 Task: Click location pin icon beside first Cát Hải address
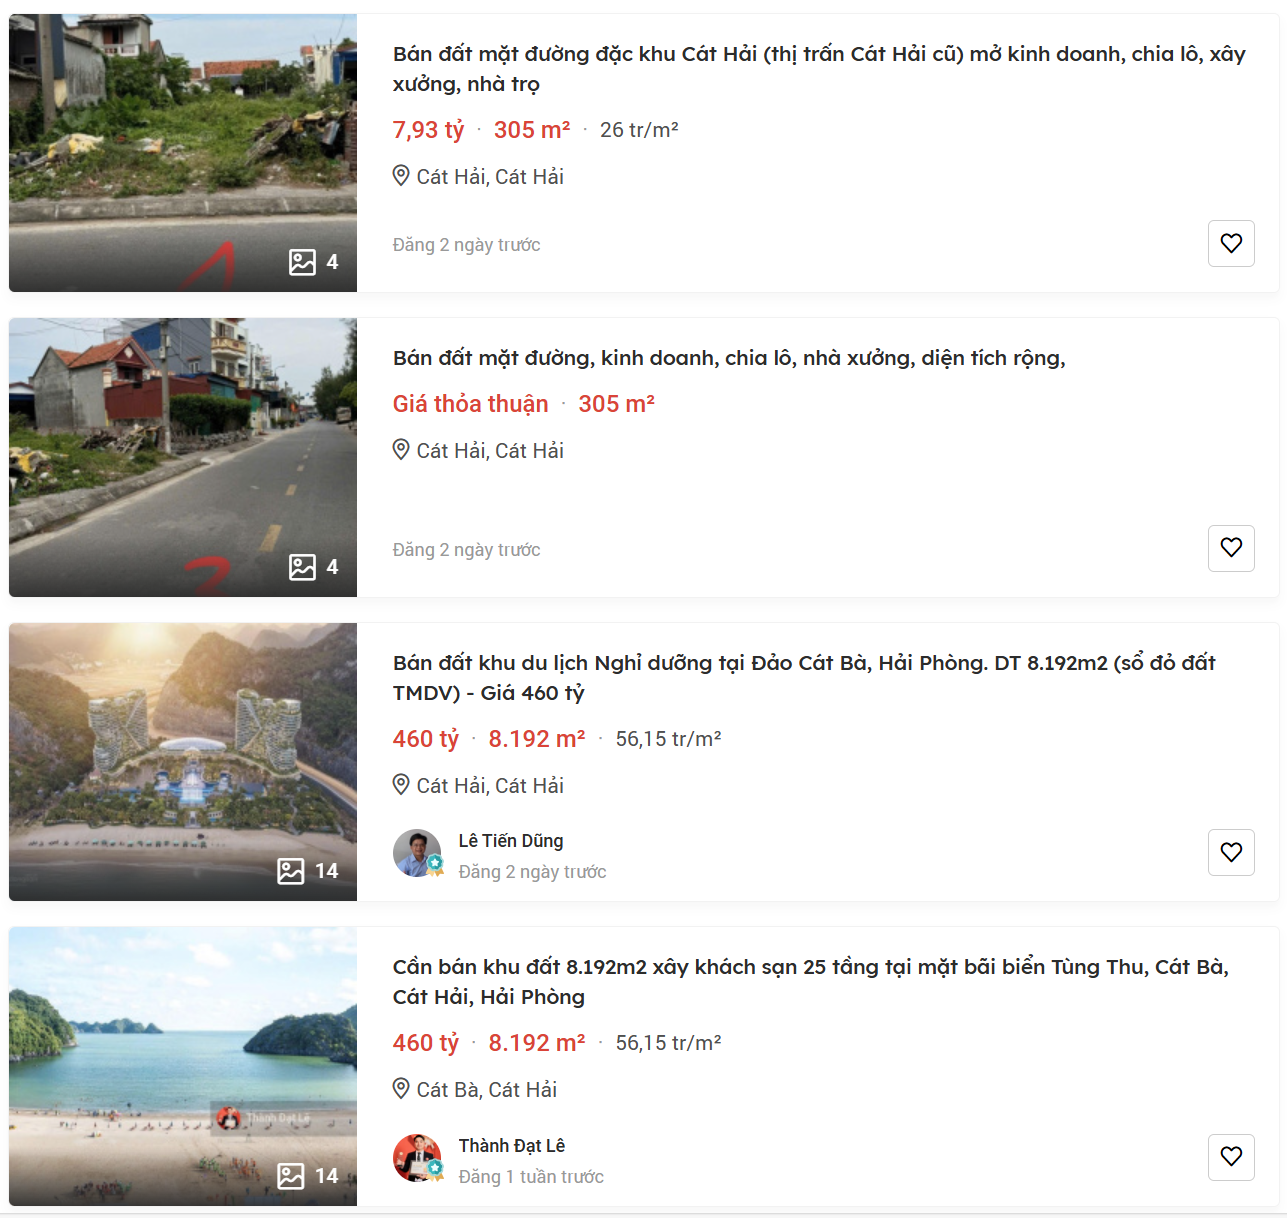(x=401, y=176)
